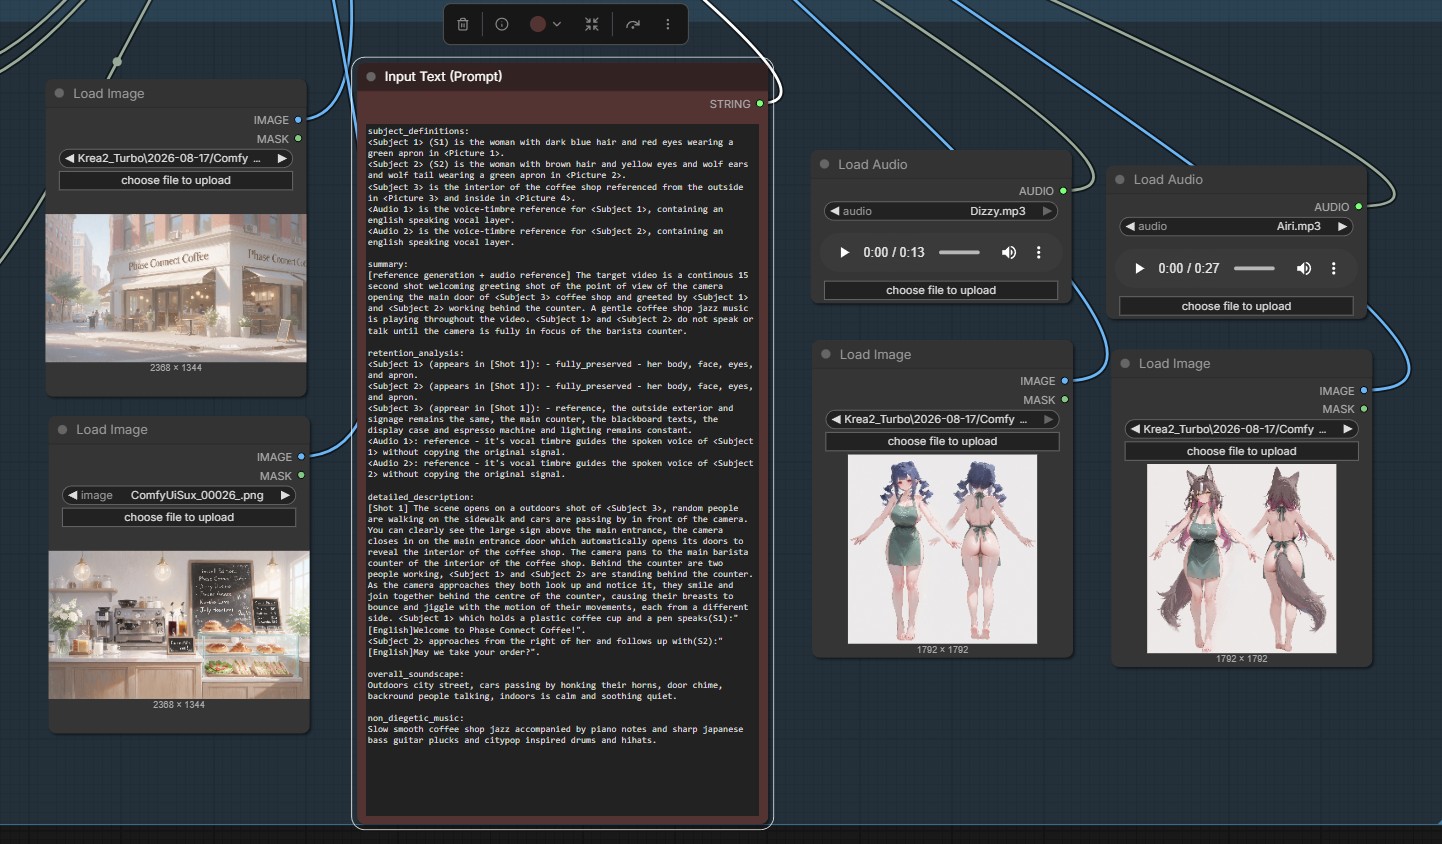
Task: Play the Airi.mp3 audio
Action: [x=1139, y=268]
